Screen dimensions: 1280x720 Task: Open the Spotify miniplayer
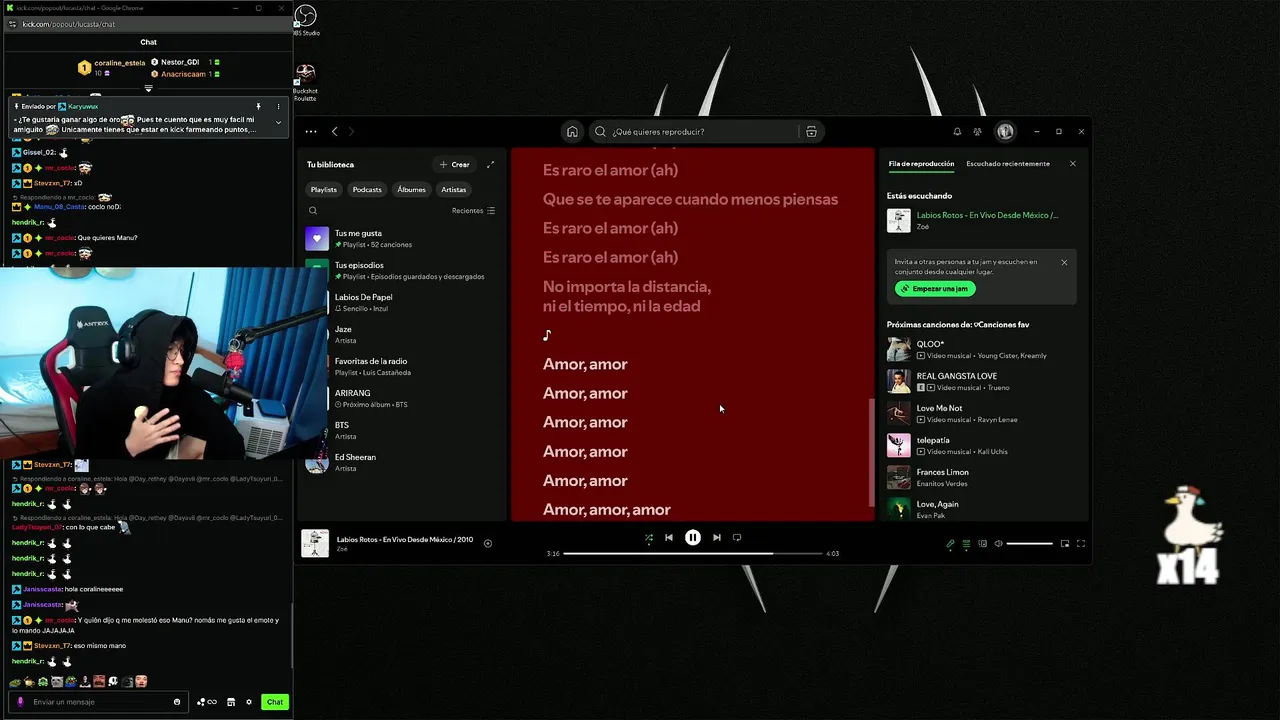click(1065, 544)
